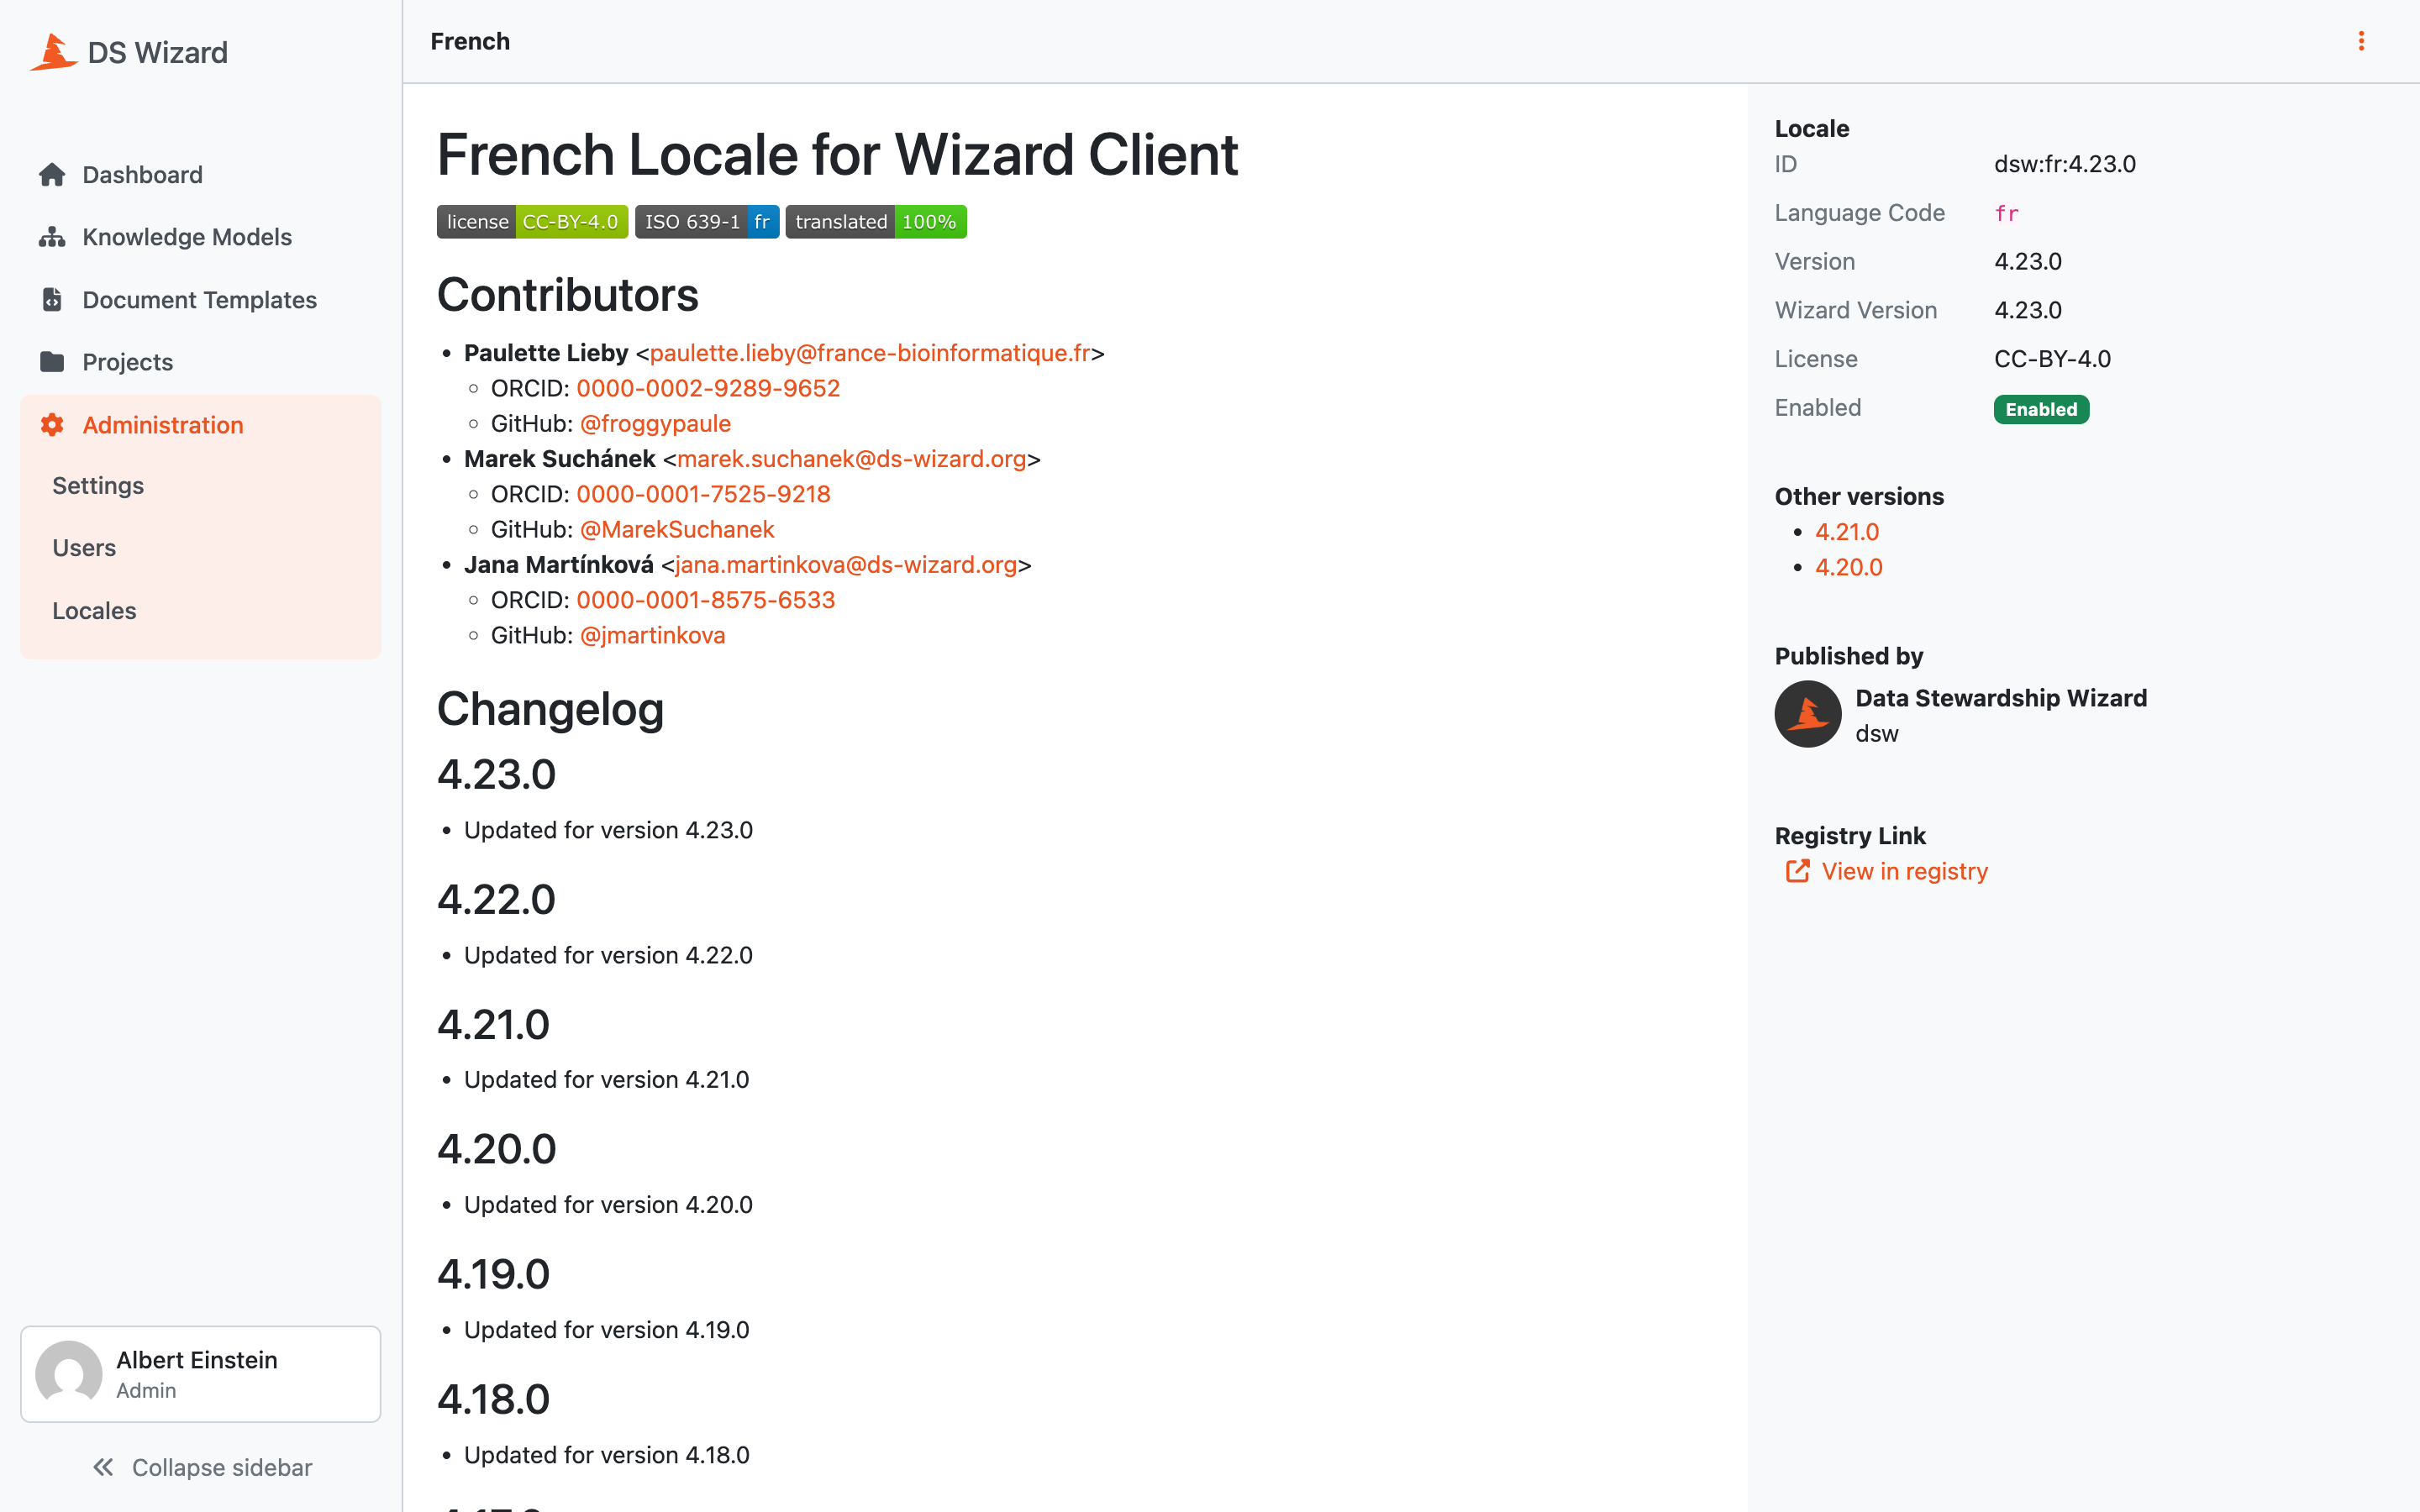Viewport: 2420px width, 1512px height.
Task: Open GitHub @jmartinkova link
Action: tap(653, 635)
